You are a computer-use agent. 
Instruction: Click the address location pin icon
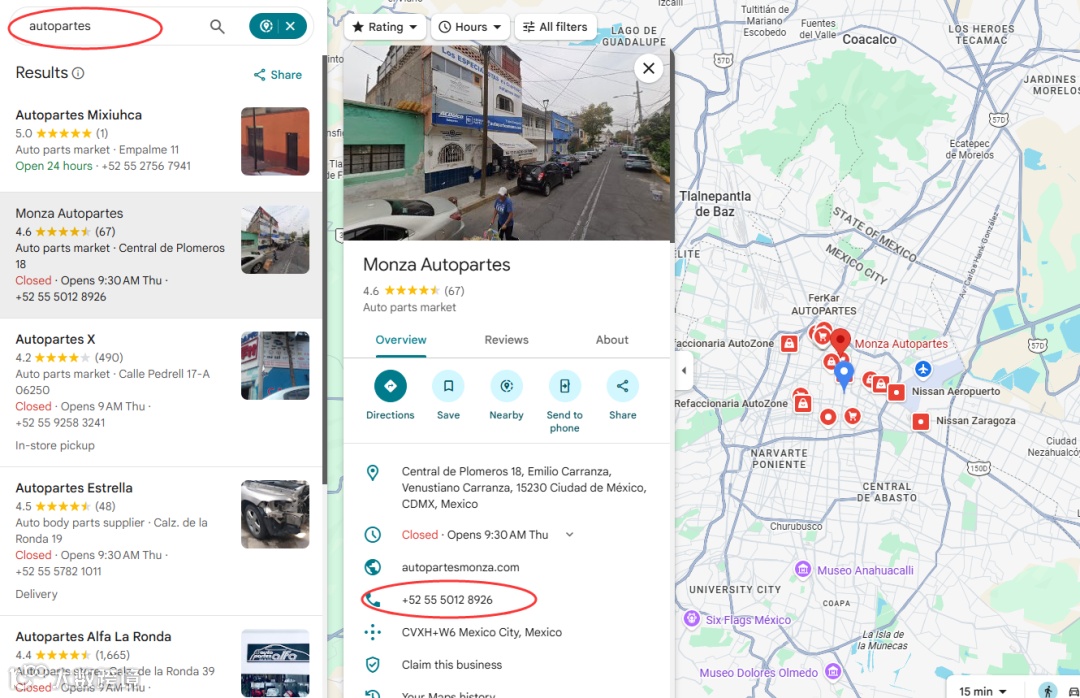[x=373, y=473]
